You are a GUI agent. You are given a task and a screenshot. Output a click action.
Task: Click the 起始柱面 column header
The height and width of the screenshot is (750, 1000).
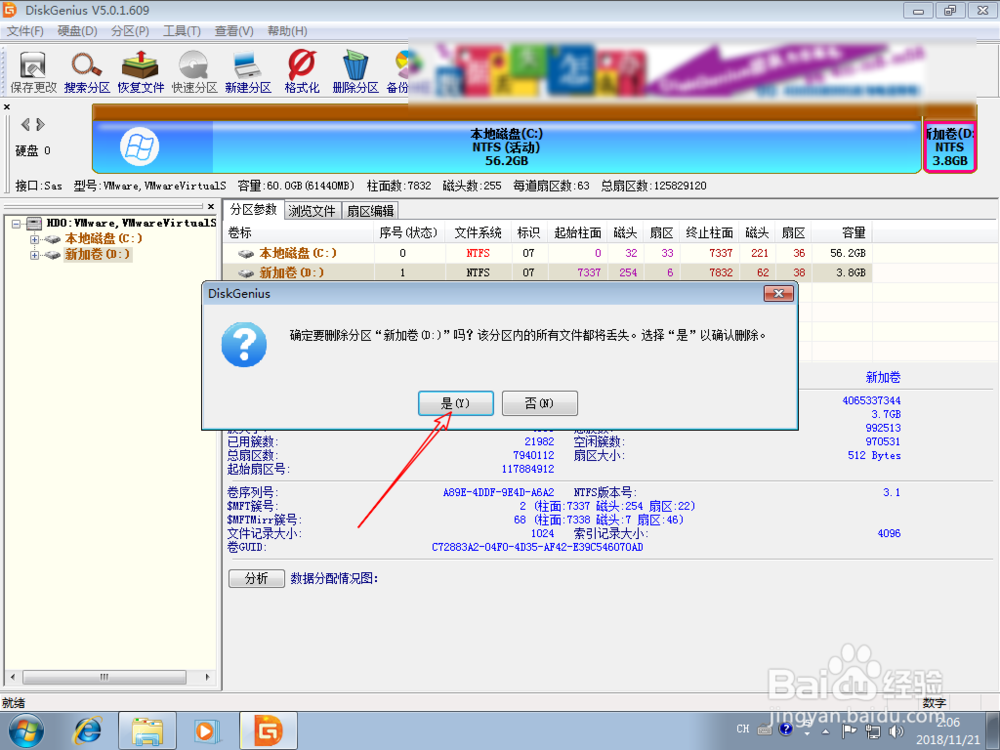pyautogui.click(x=577, y=233)
